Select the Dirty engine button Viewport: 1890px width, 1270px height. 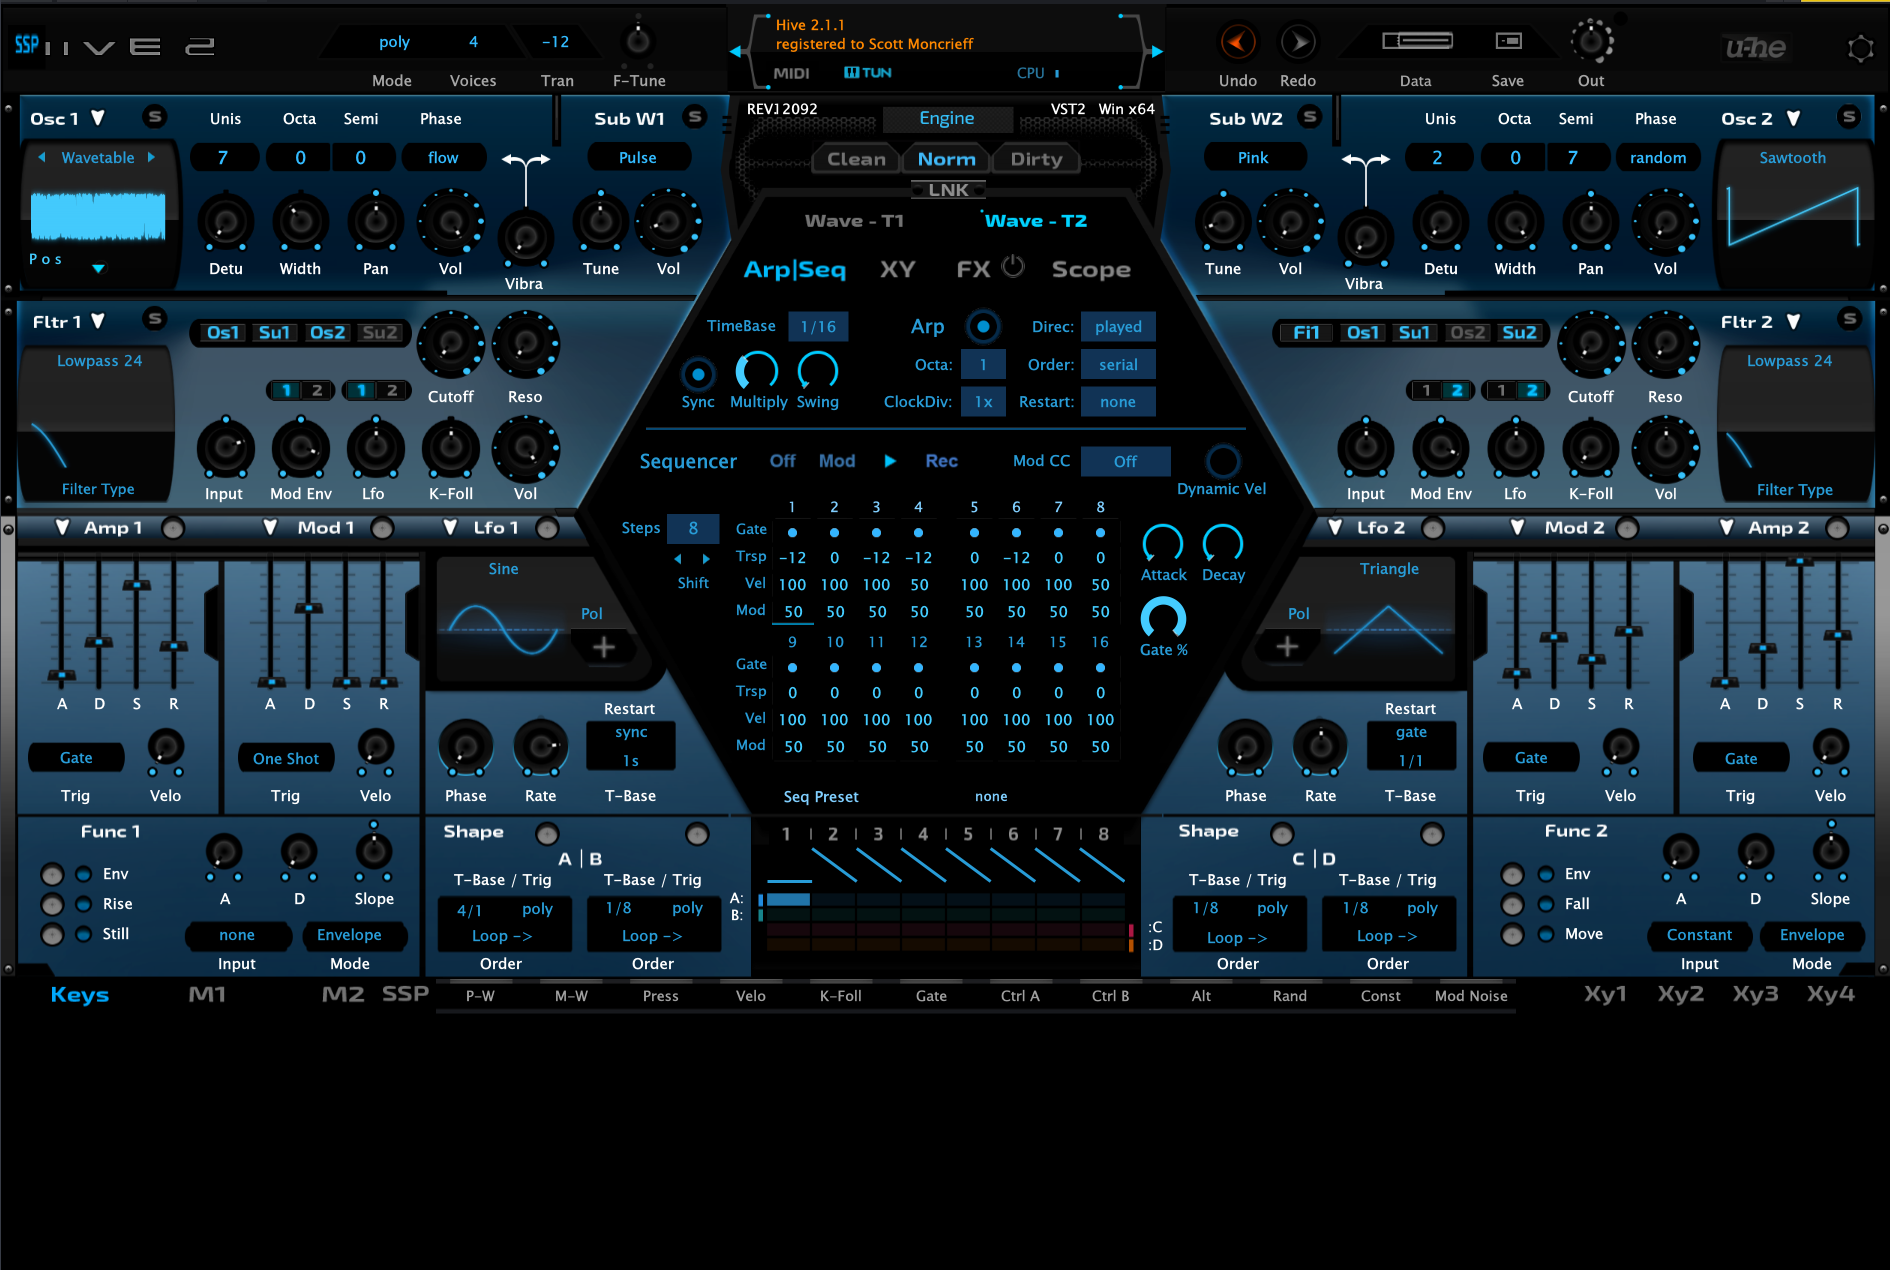(x=1036, y=159)
